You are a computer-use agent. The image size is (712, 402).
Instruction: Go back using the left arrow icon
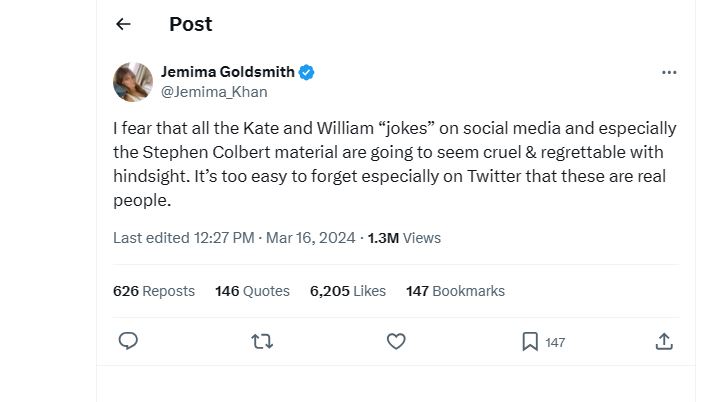click(123, 24)
